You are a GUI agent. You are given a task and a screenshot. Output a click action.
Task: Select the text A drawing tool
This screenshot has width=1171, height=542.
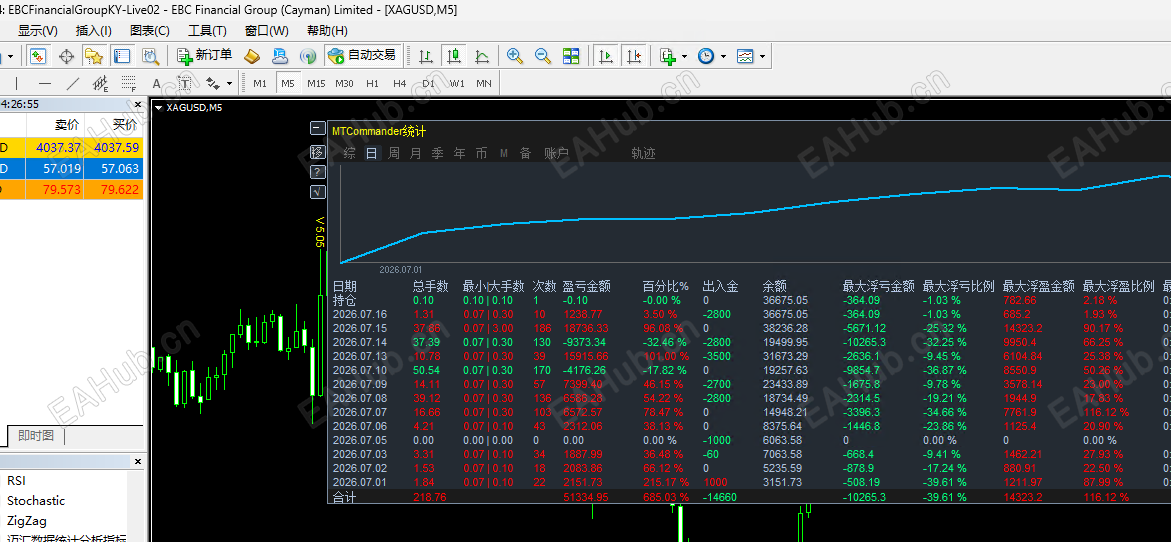point(156,83)
